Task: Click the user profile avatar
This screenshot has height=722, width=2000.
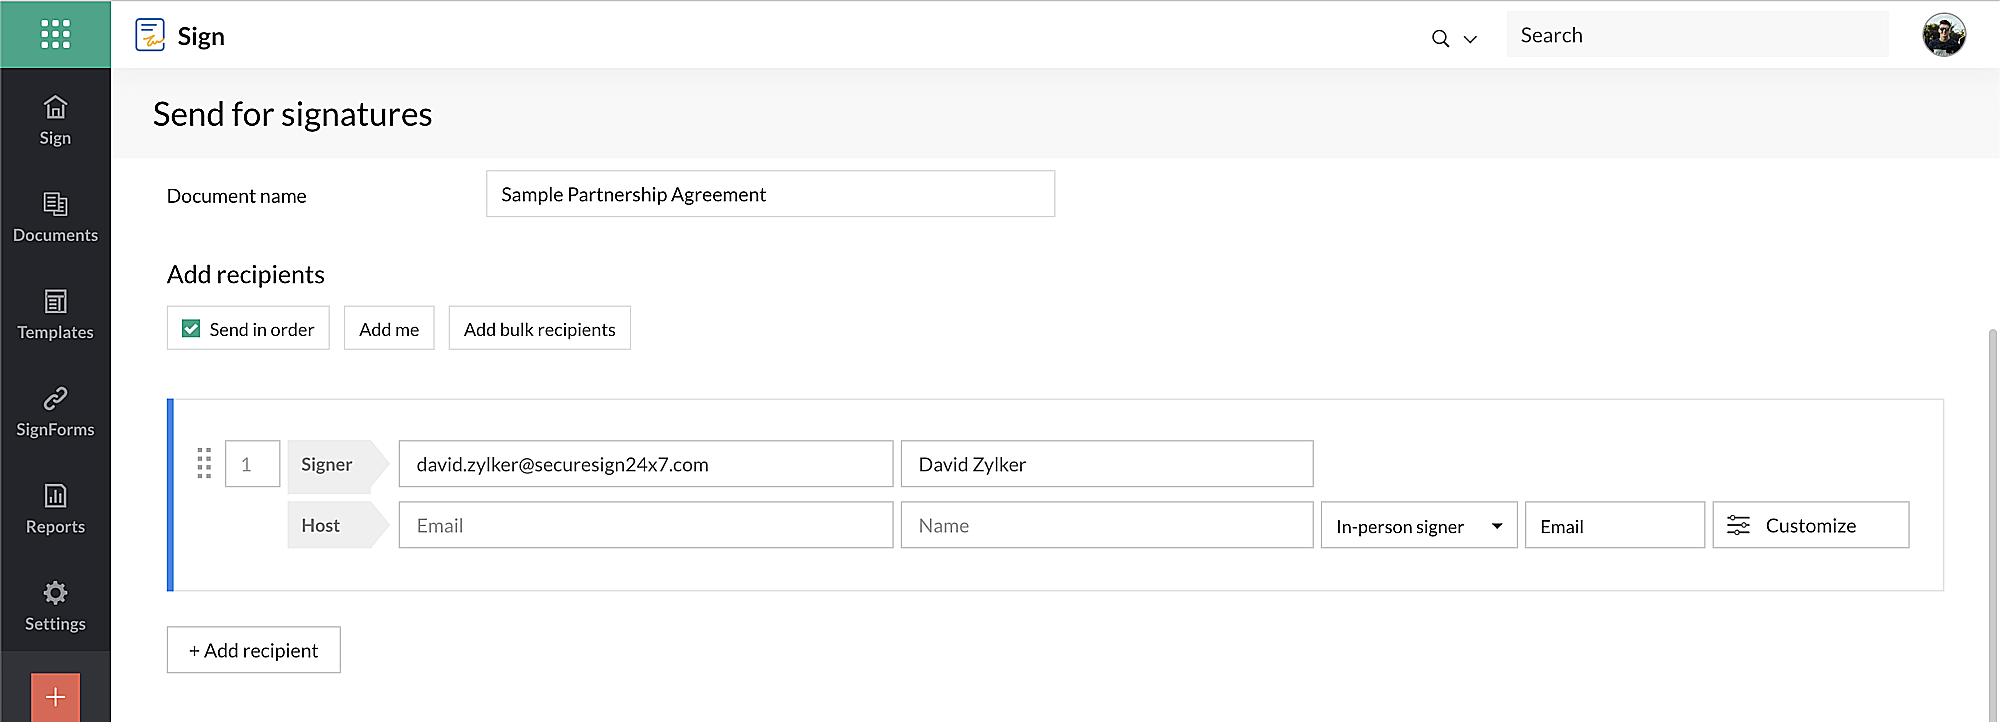Action: 1943,35
